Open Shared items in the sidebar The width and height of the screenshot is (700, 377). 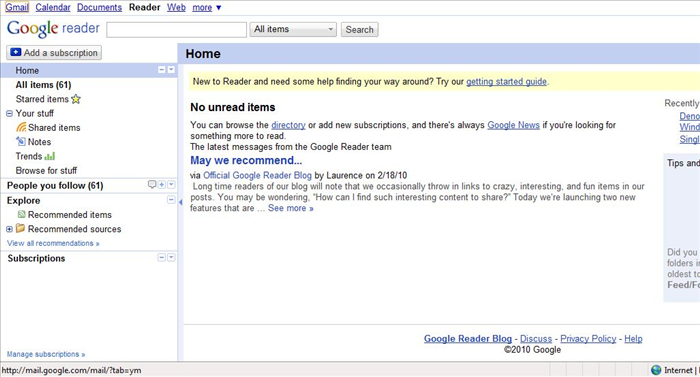click(54, 127)
